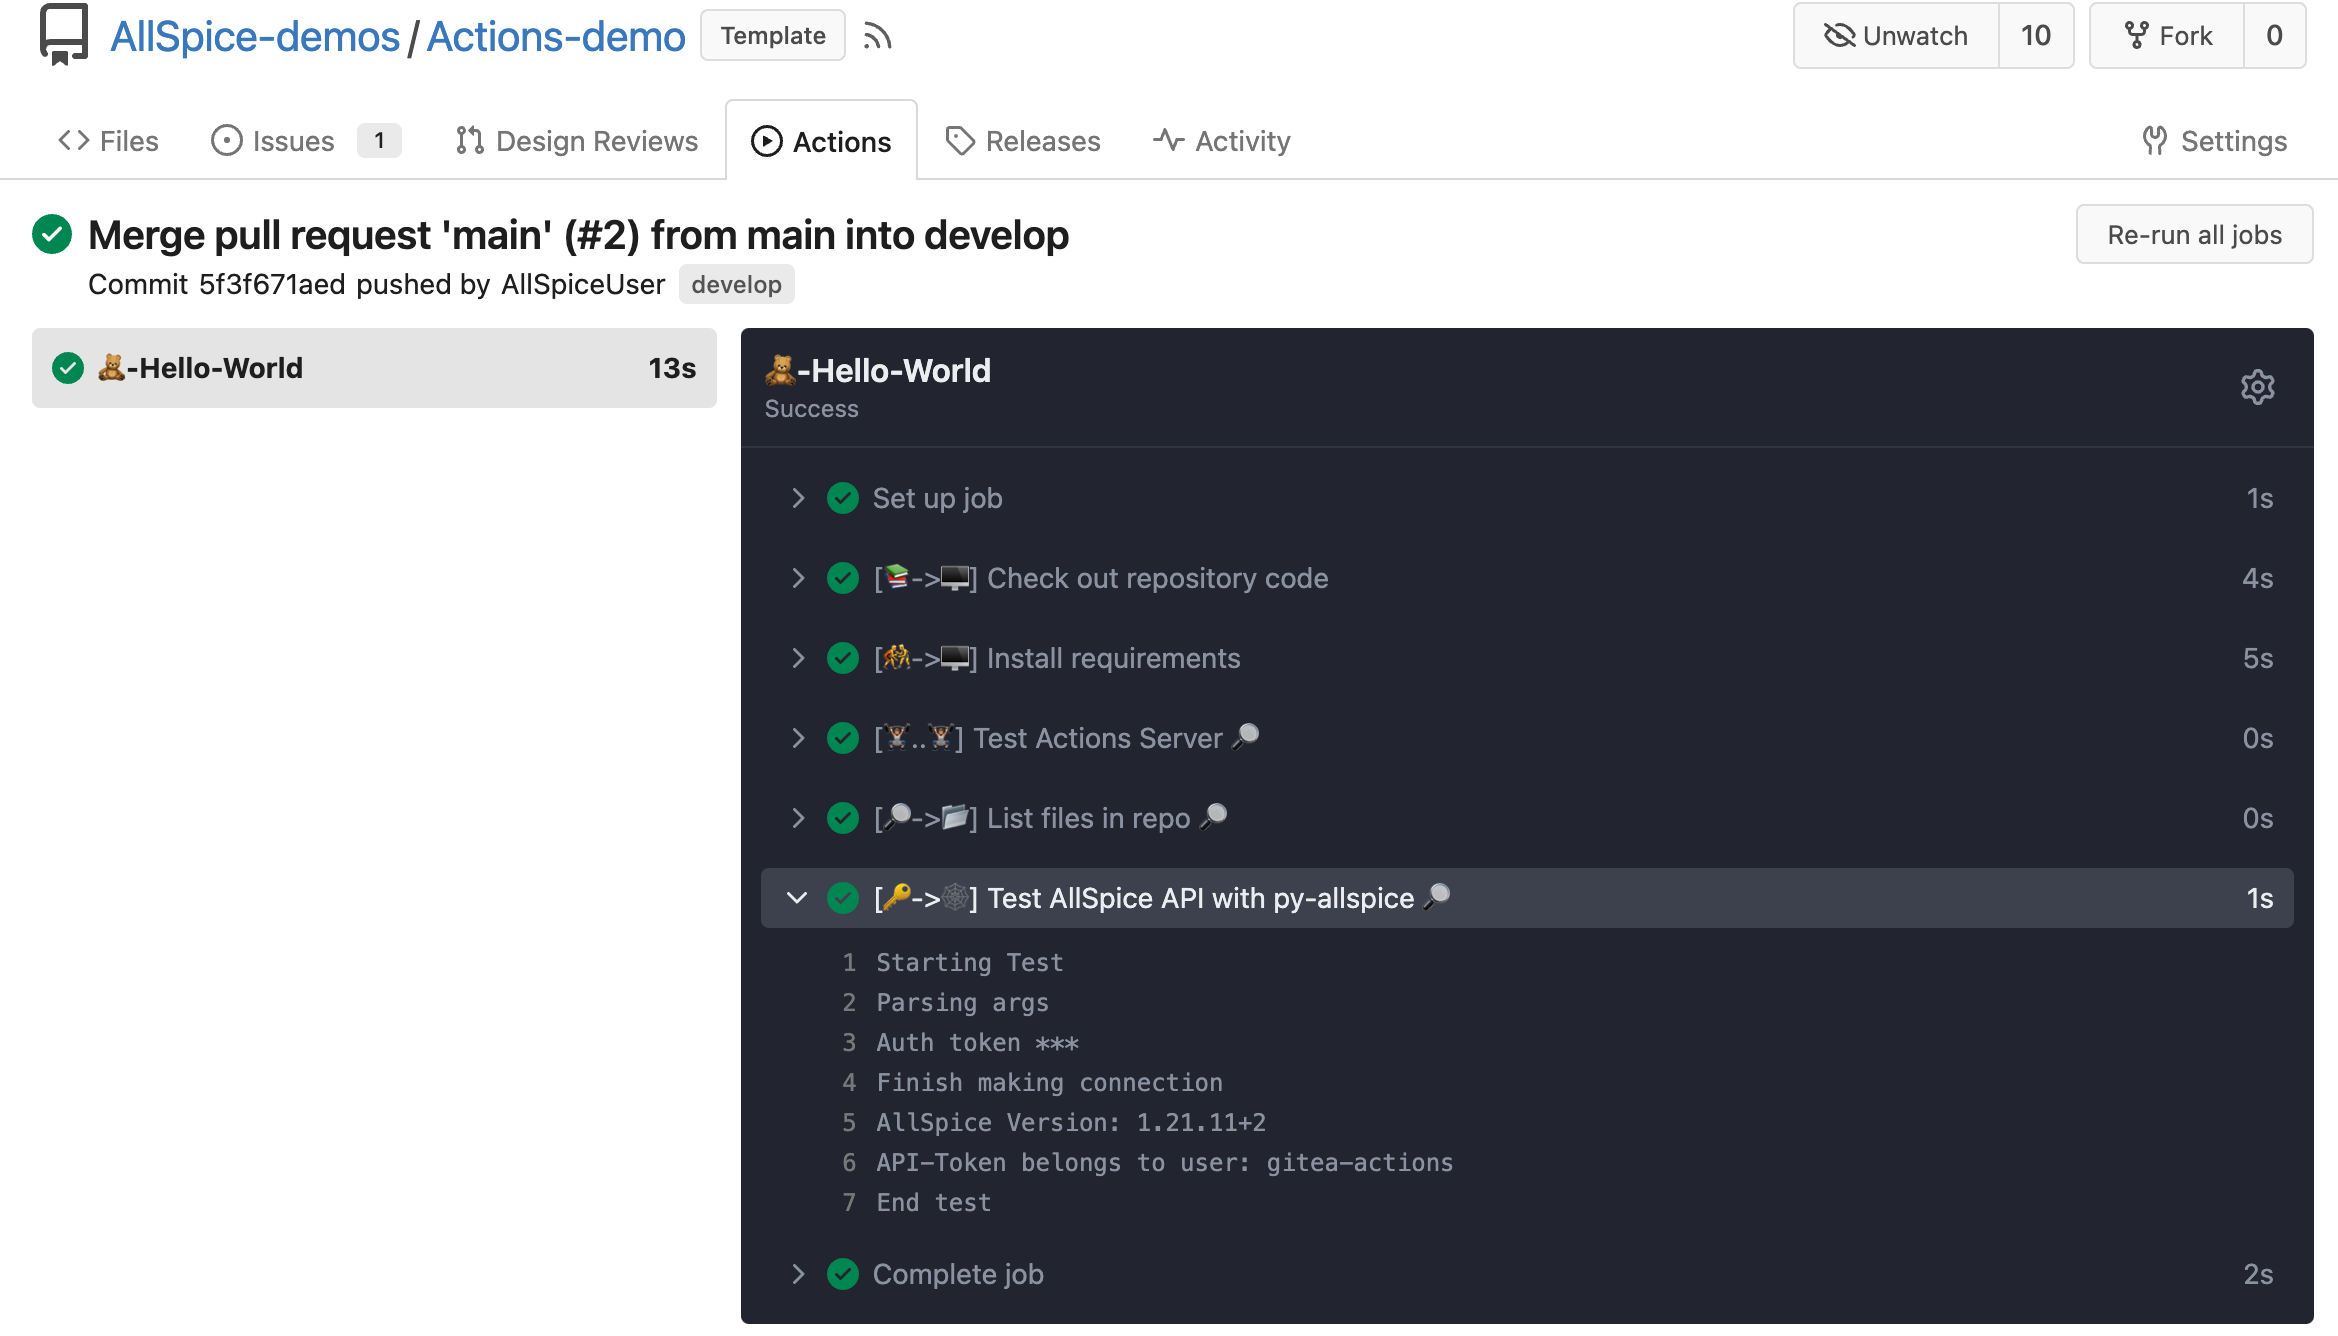Open the Releases tab

pyautogui.click(x=1022, y=141)
